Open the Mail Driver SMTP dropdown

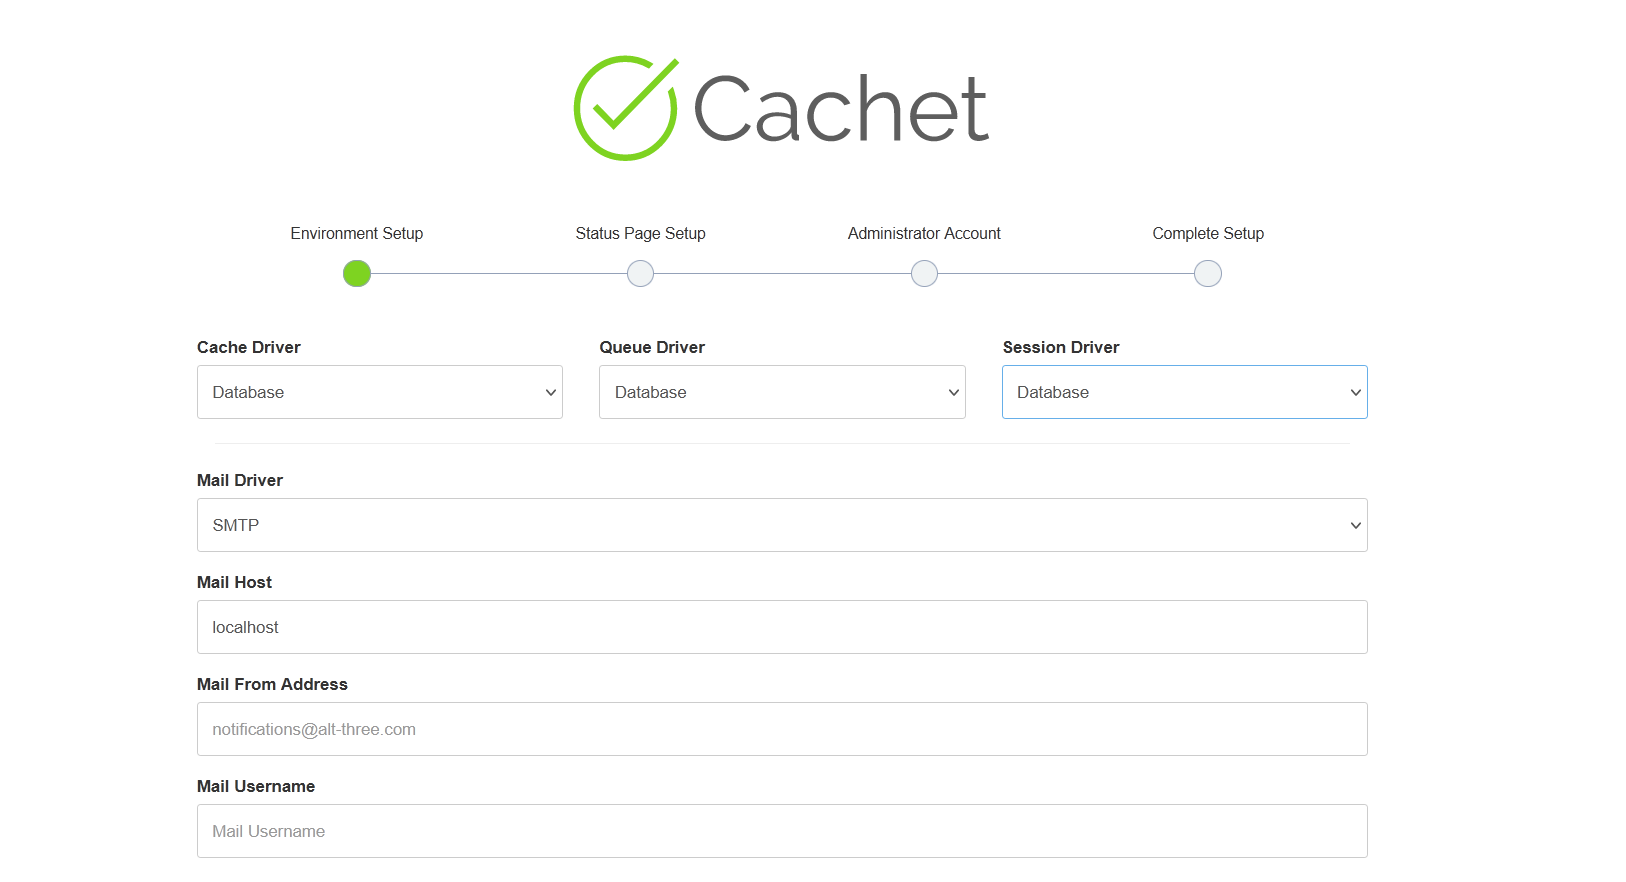(782, 525)
